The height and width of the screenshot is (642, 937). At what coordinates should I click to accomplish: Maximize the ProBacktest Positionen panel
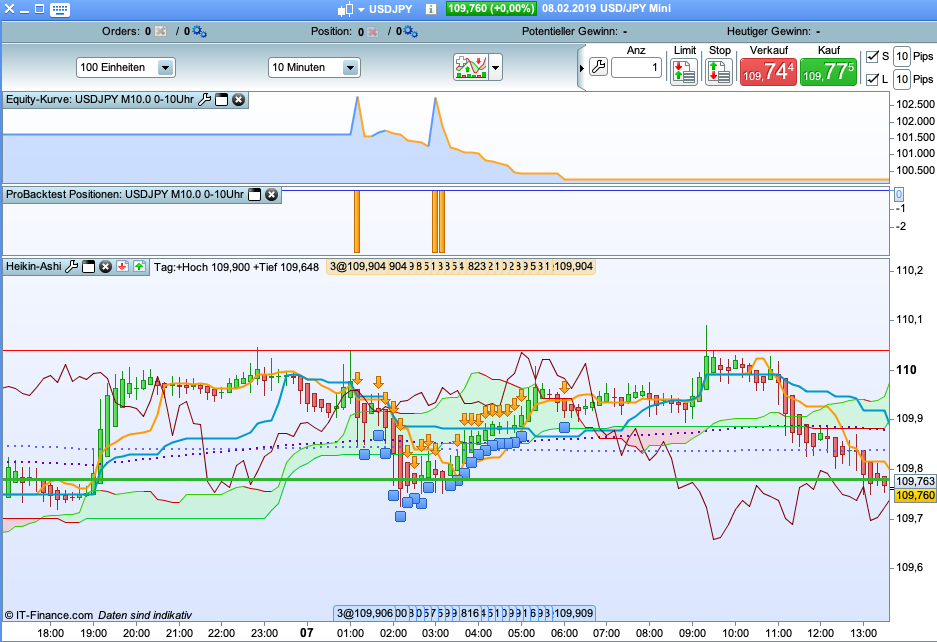255,195
